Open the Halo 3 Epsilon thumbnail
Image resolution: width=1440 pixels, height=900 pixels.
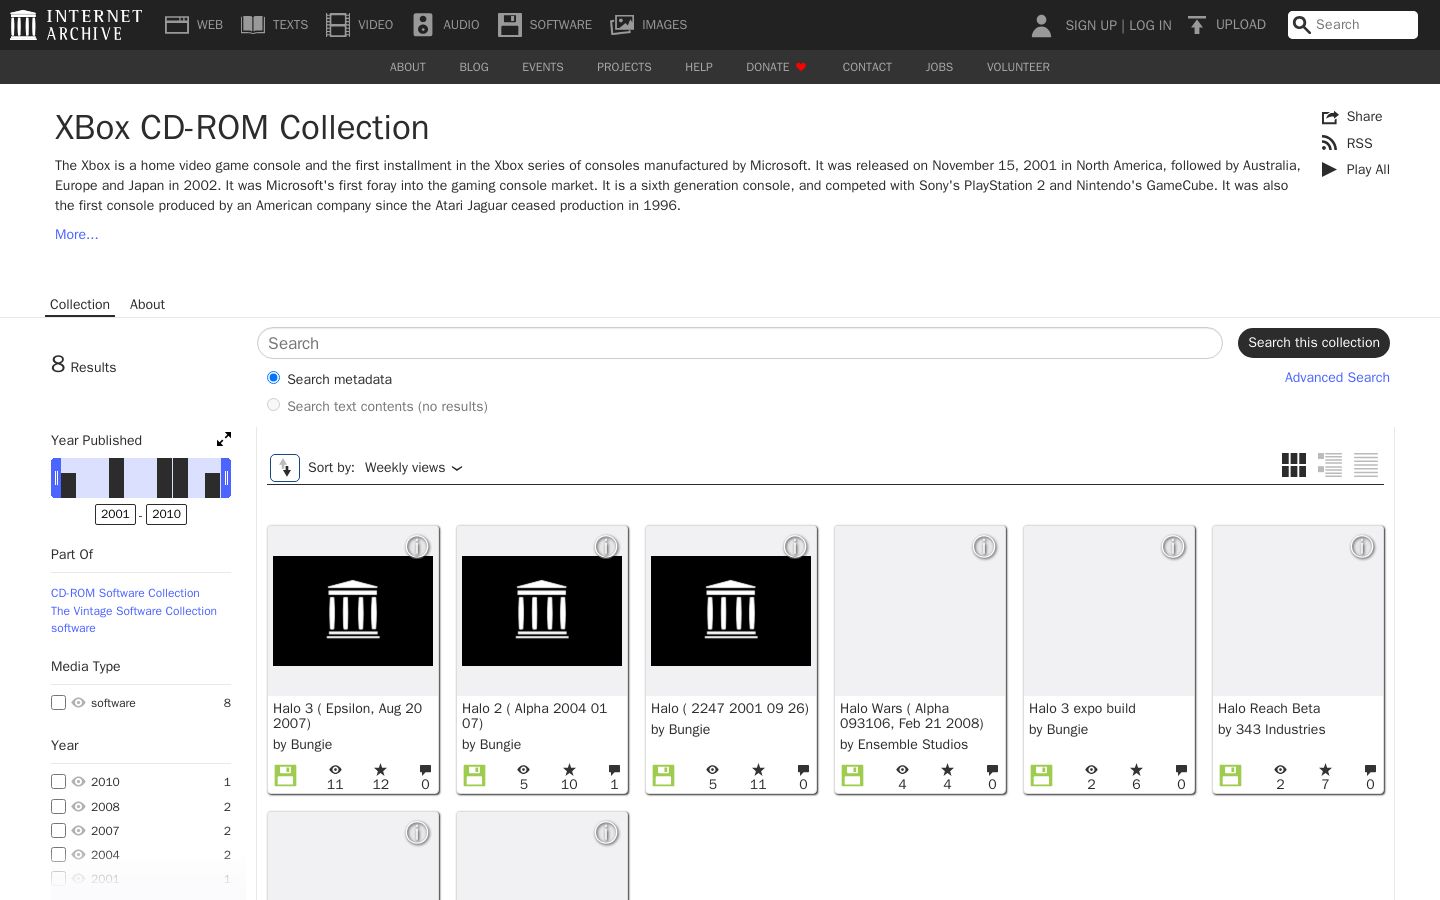(353, 611)
